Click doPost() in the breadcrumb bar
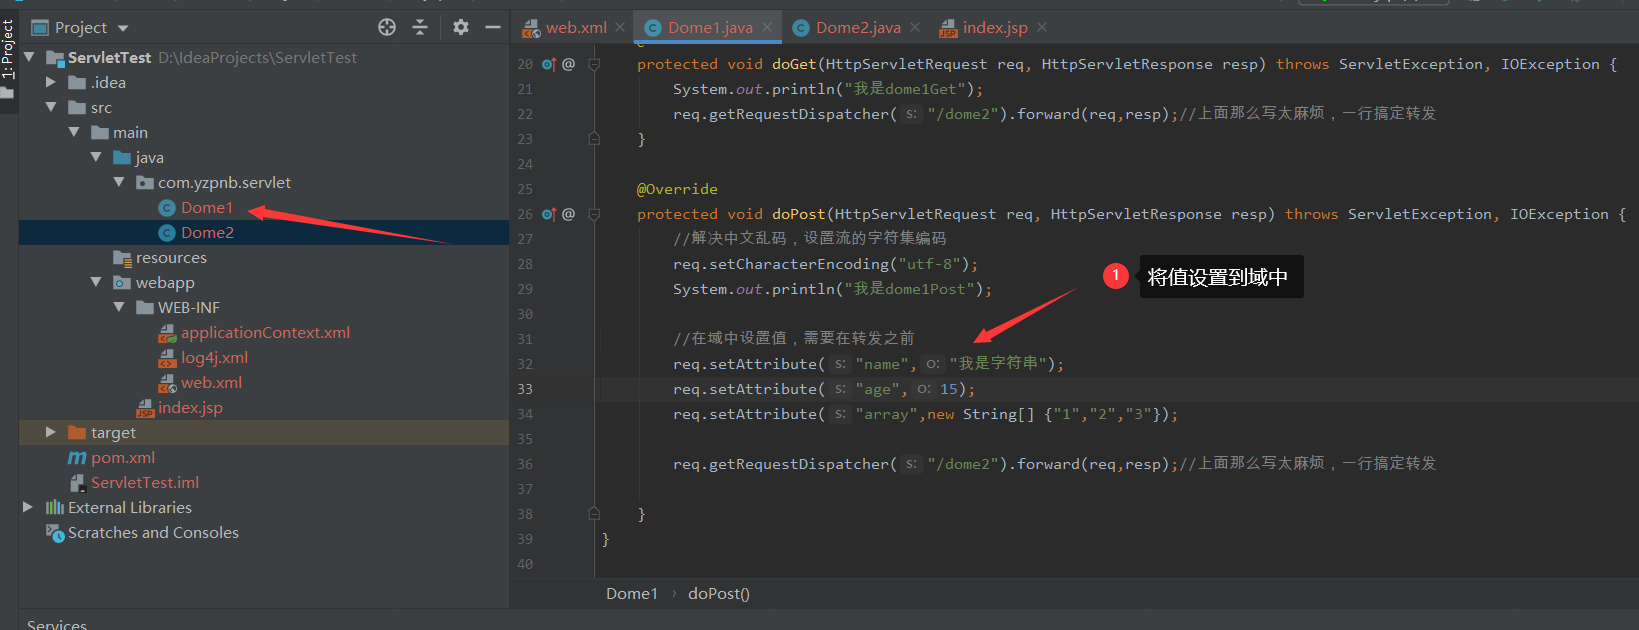This screenshot has width=1639, height=630. [719, 593]
